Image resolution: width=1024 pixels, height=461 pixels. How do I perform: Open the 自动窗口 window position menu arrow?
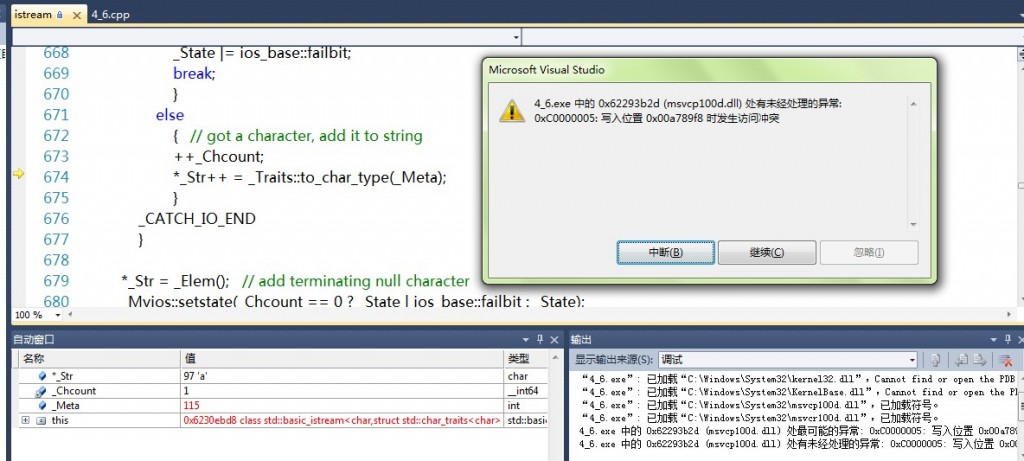(x=526, y=340)
